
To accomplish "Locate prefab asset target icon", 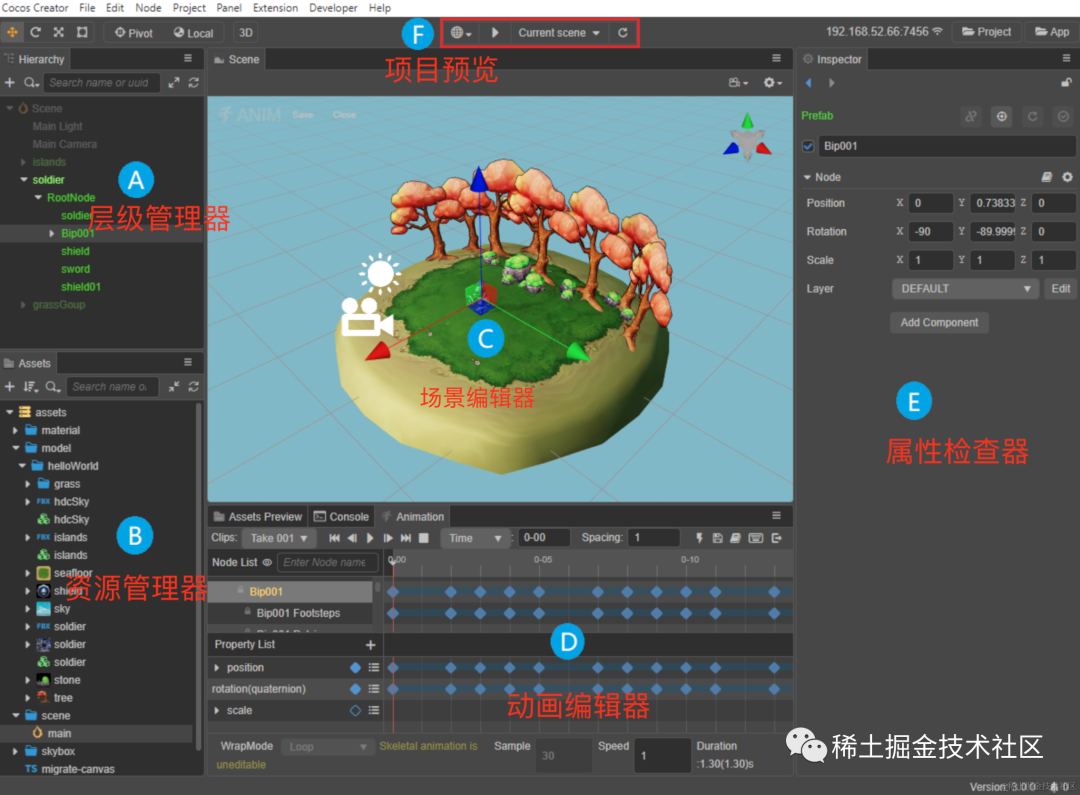I will pyautogui.click(x=1001, y=116).
